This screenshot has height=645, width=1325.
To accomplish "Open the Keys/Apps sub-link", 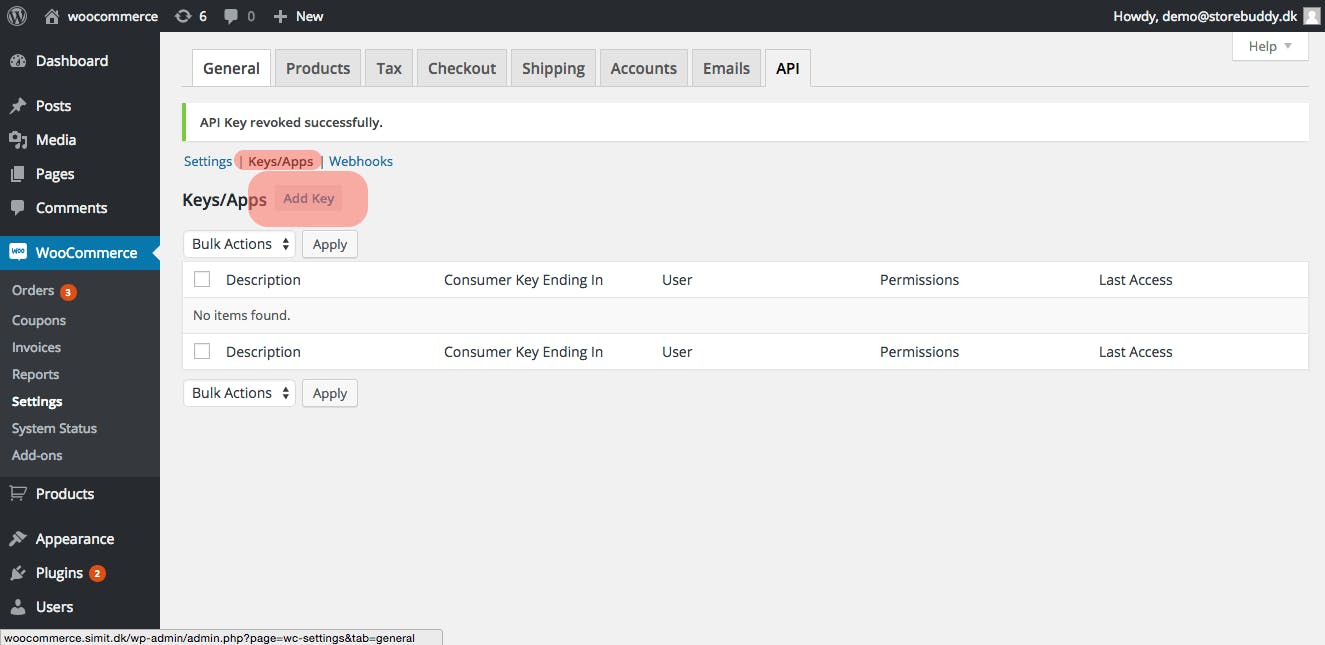I will pyautogui.click(x=280, y=161).
